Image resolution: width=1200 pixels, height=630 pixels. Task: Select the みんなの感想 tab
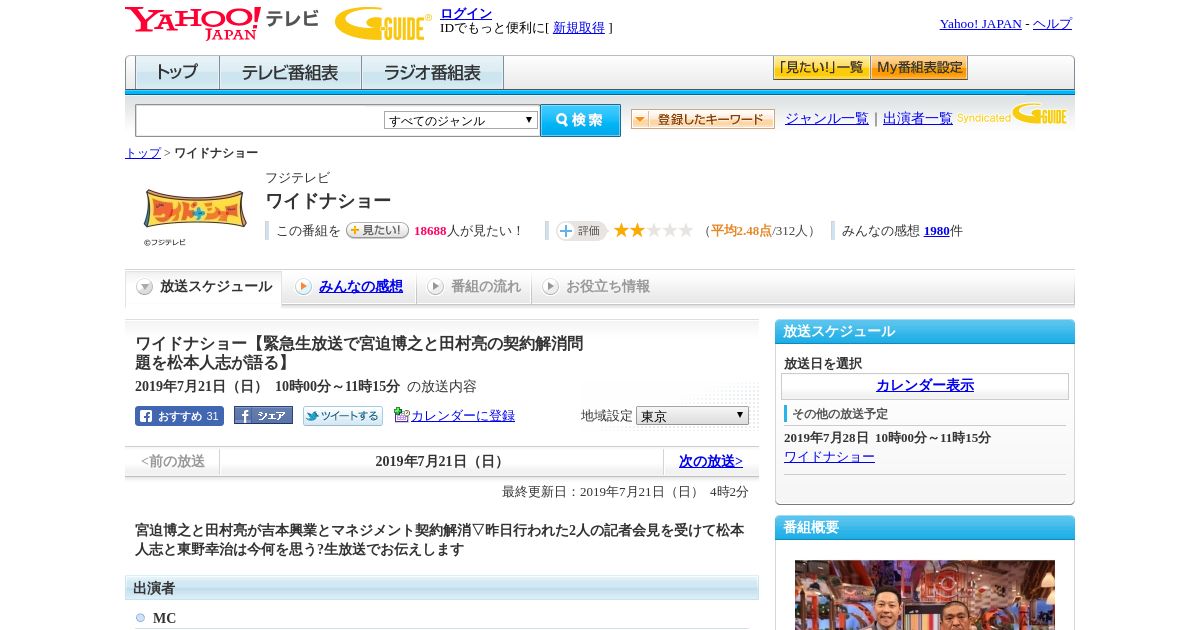349,287
